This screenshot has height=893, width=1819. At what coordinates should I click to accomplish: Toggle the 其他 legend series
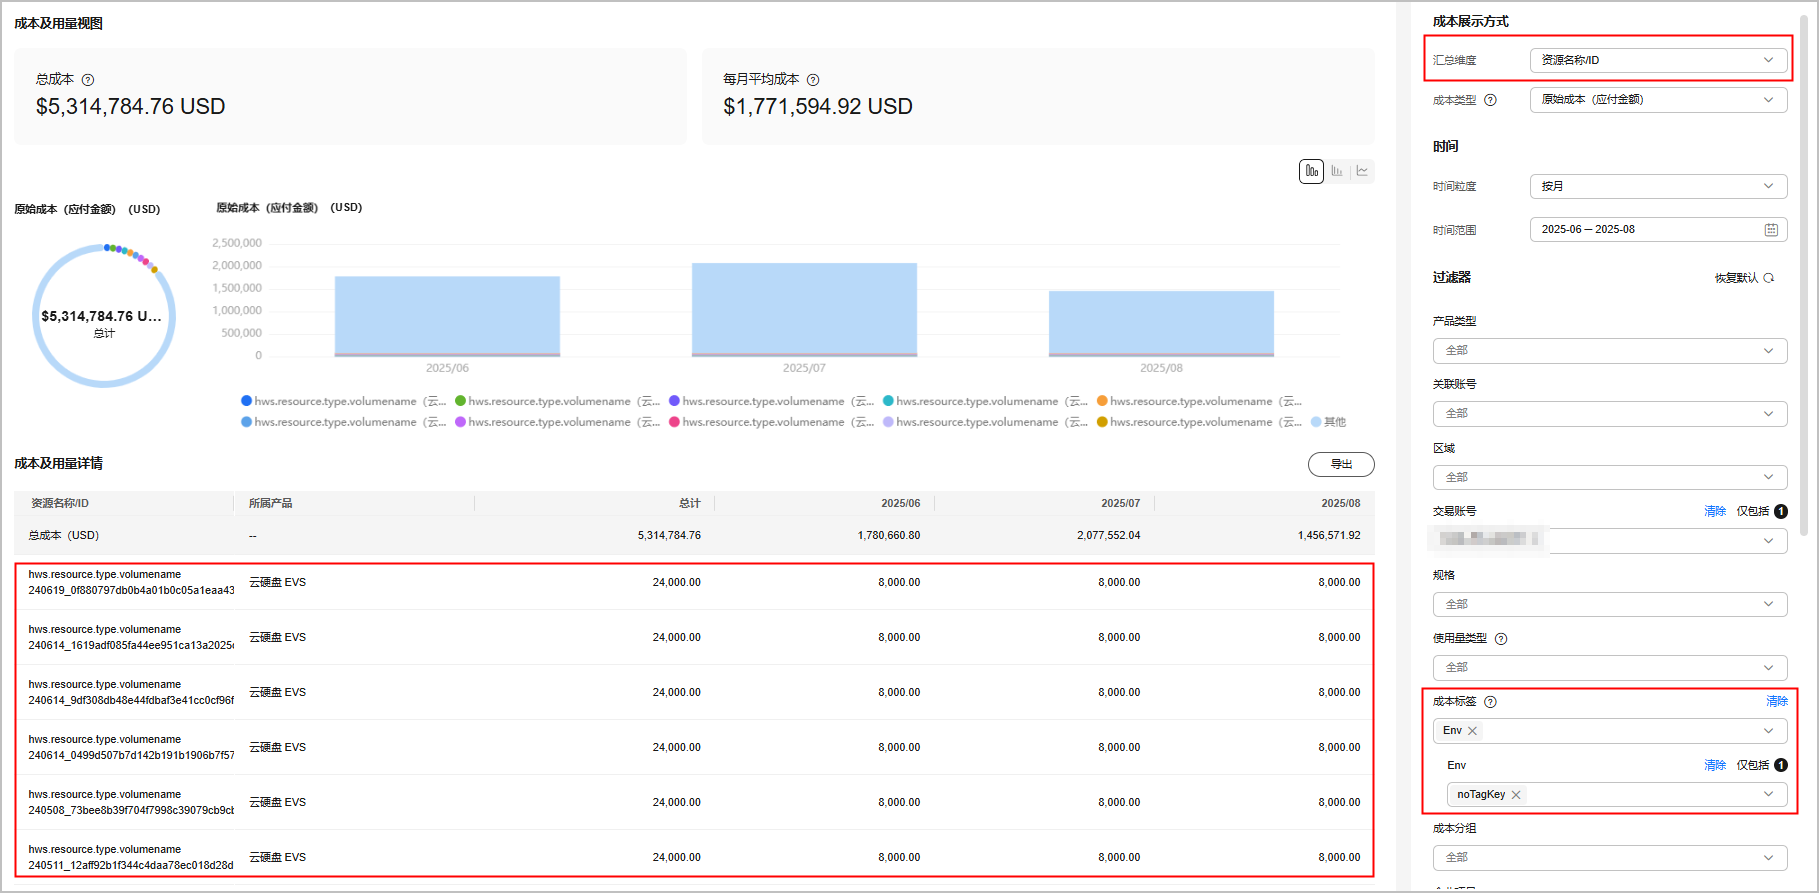(1328, 422)
